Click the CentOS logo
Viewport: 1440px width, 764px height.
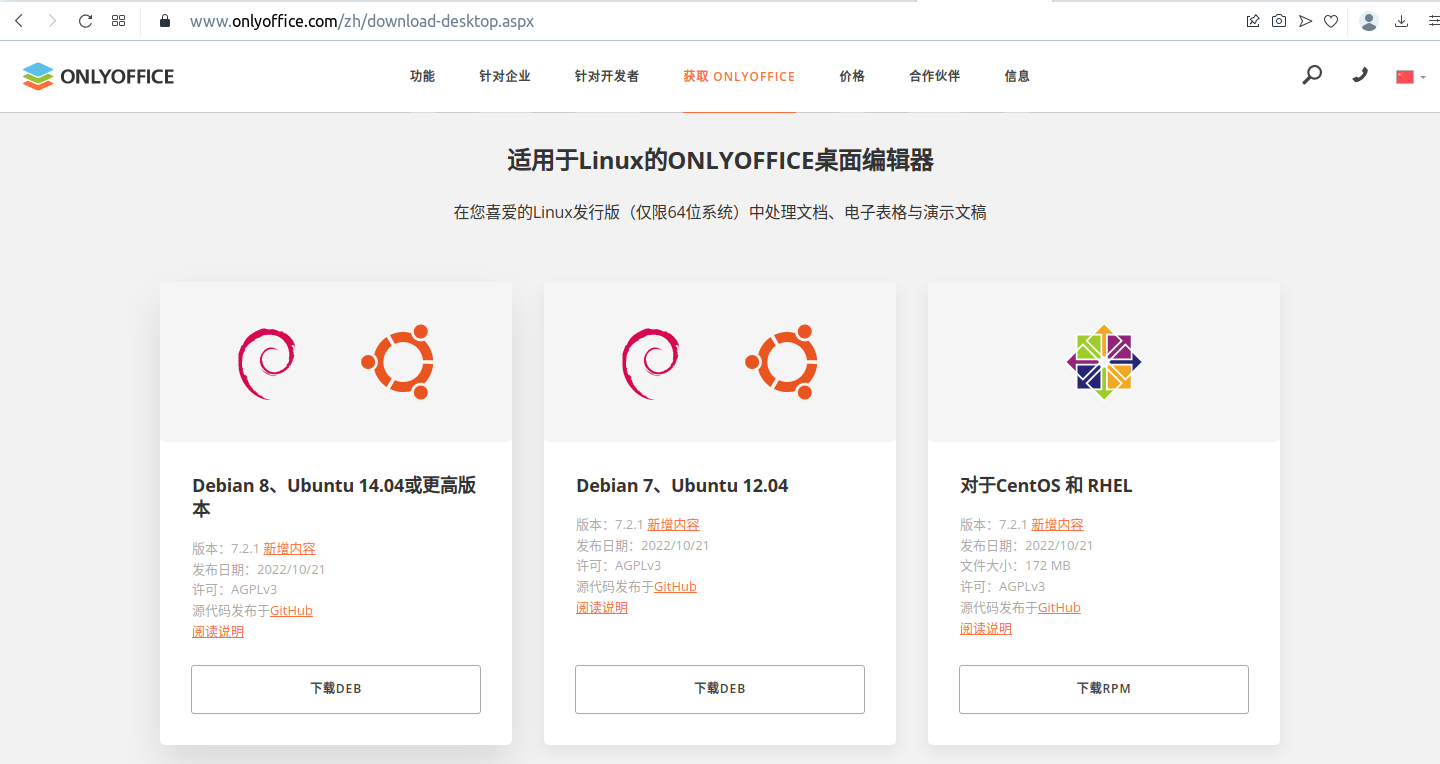coord(1104,362)
